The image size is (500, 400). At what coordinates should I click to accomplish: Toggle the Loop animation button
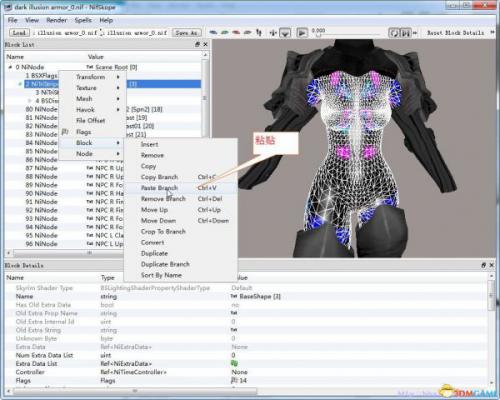394,33
